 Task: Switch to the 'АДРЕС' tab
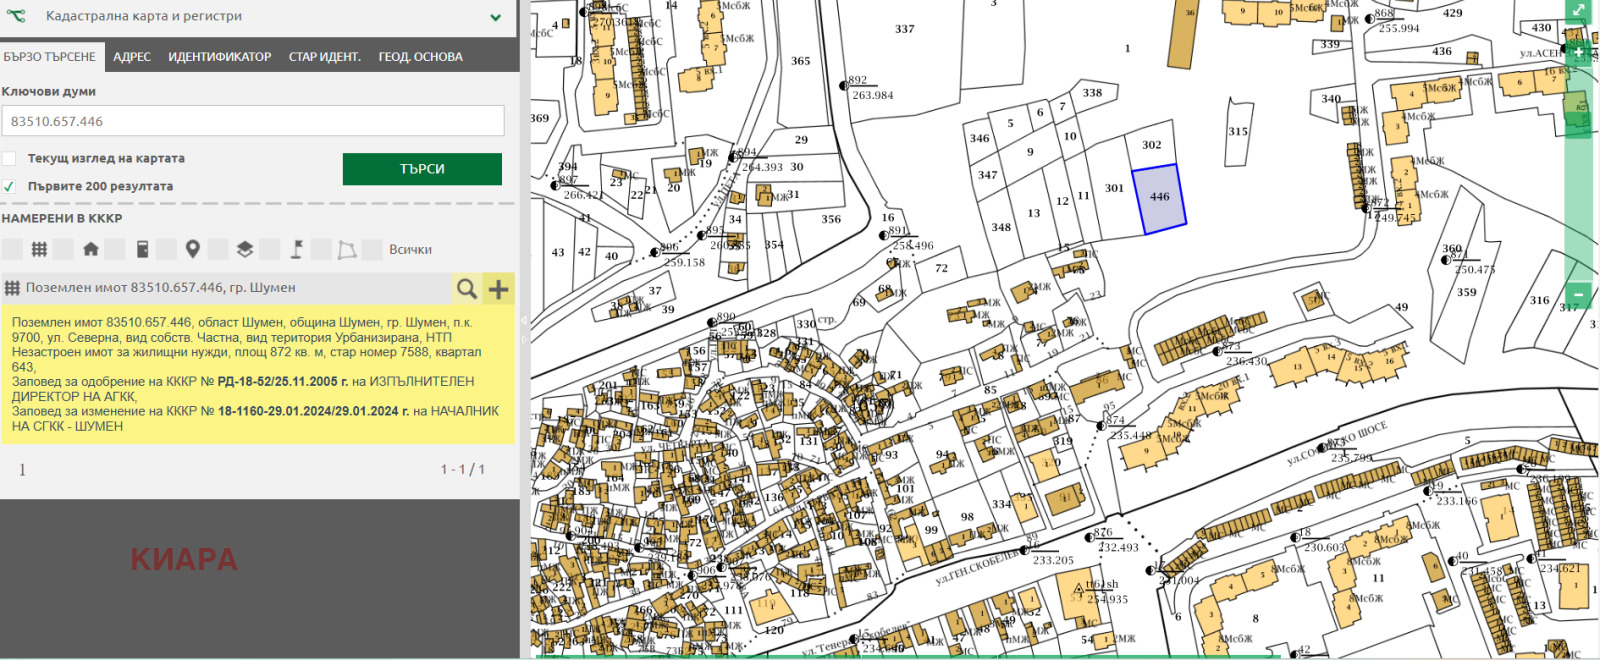(x=132, y=57)
